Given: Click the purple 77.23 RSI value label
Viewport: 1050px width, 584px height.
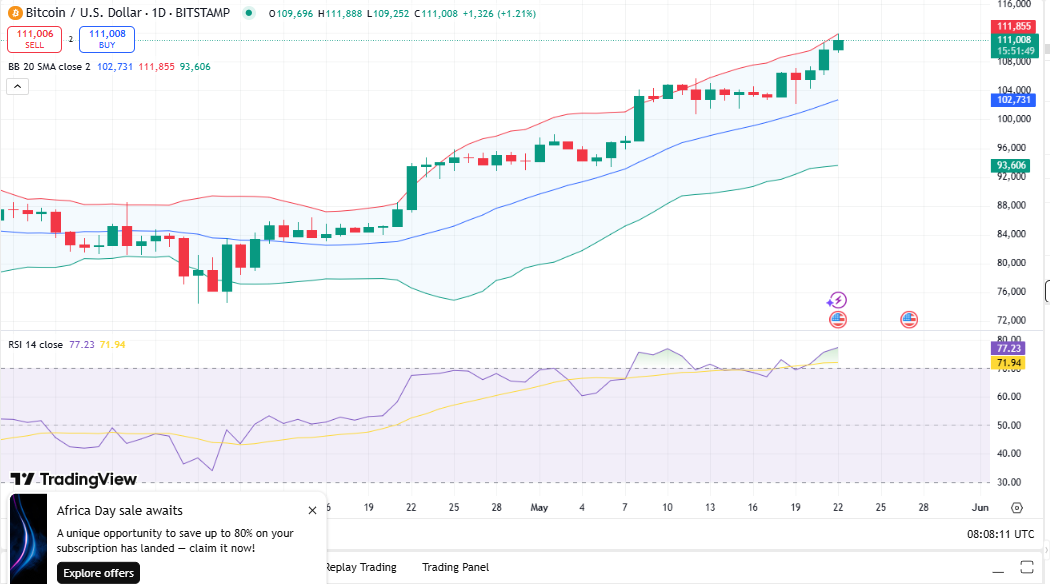Looking at the screenshot, I should 1008,348.
